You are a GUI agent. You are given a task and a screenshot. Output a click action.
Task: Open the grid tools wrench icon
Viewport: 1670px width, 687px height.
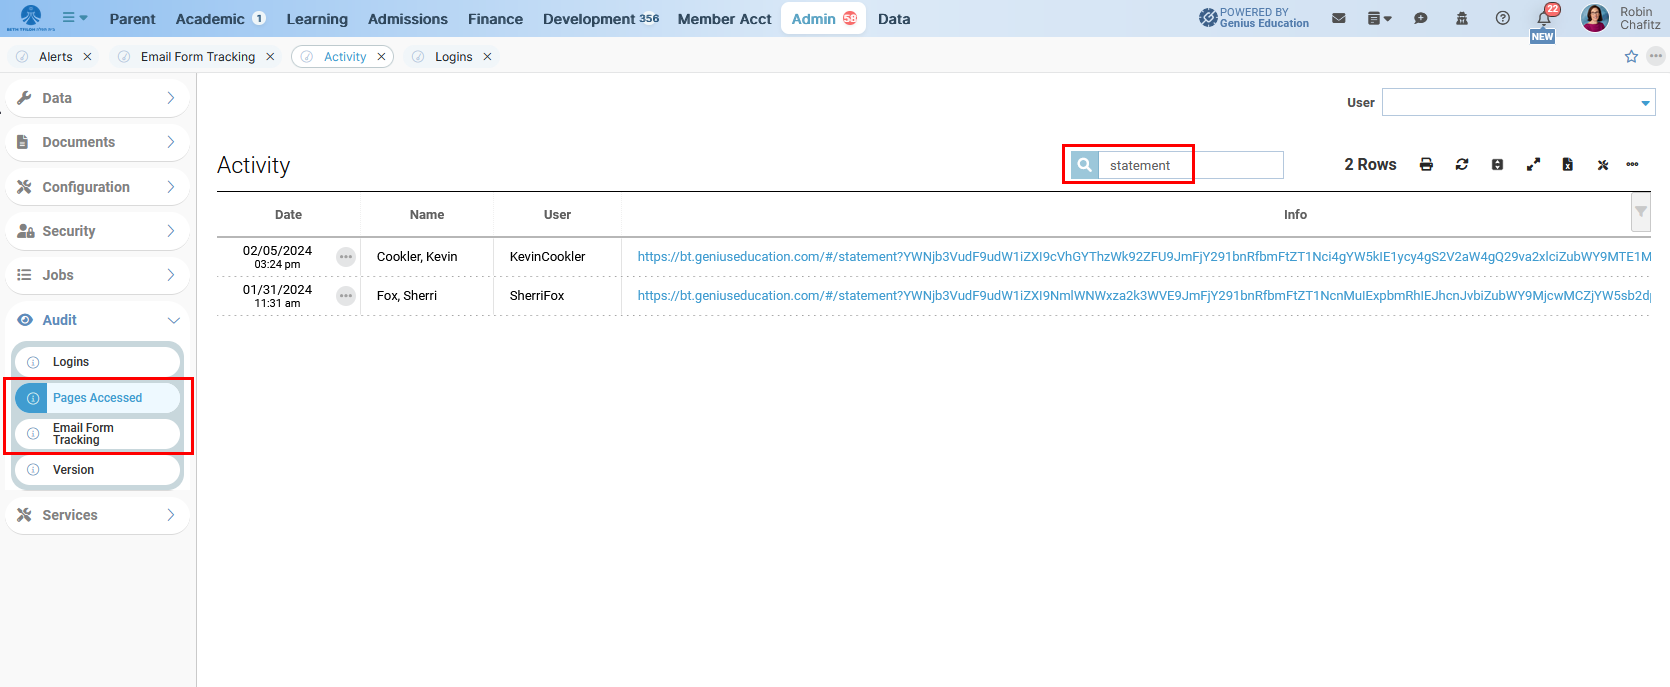coord(1603,165)
